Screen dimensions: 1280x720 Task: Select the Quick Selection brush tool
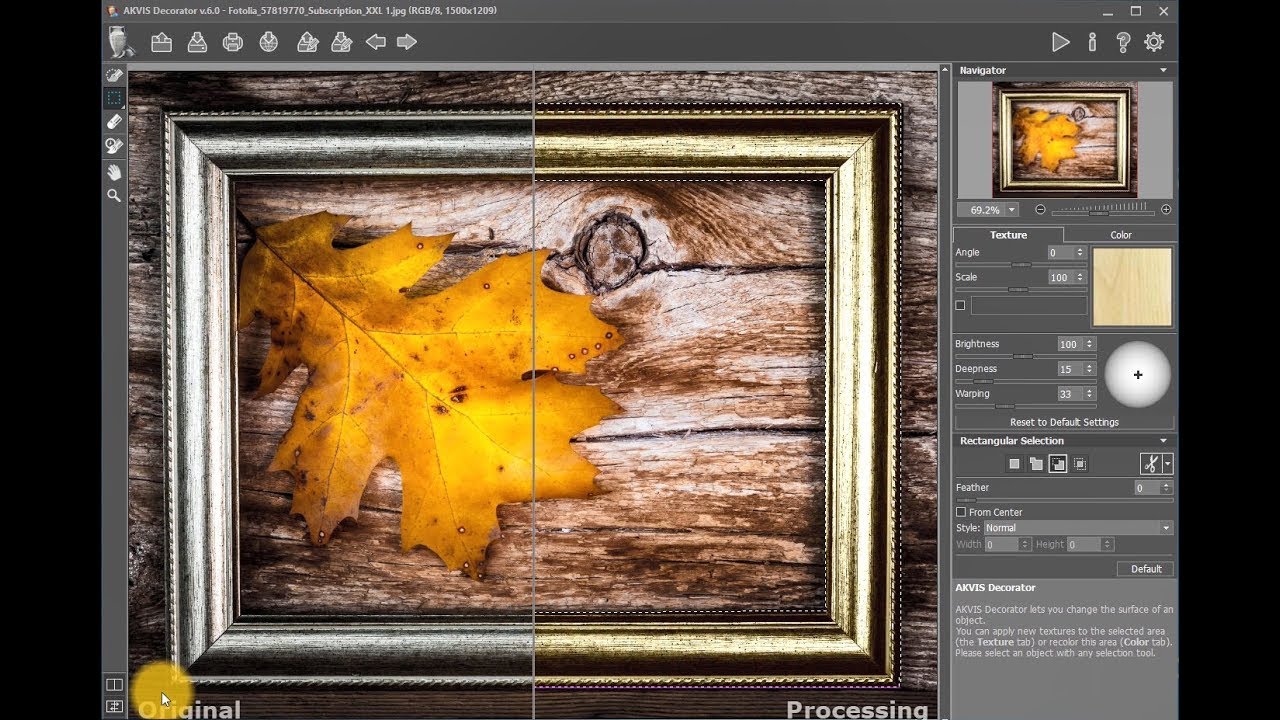pos(115,75)
